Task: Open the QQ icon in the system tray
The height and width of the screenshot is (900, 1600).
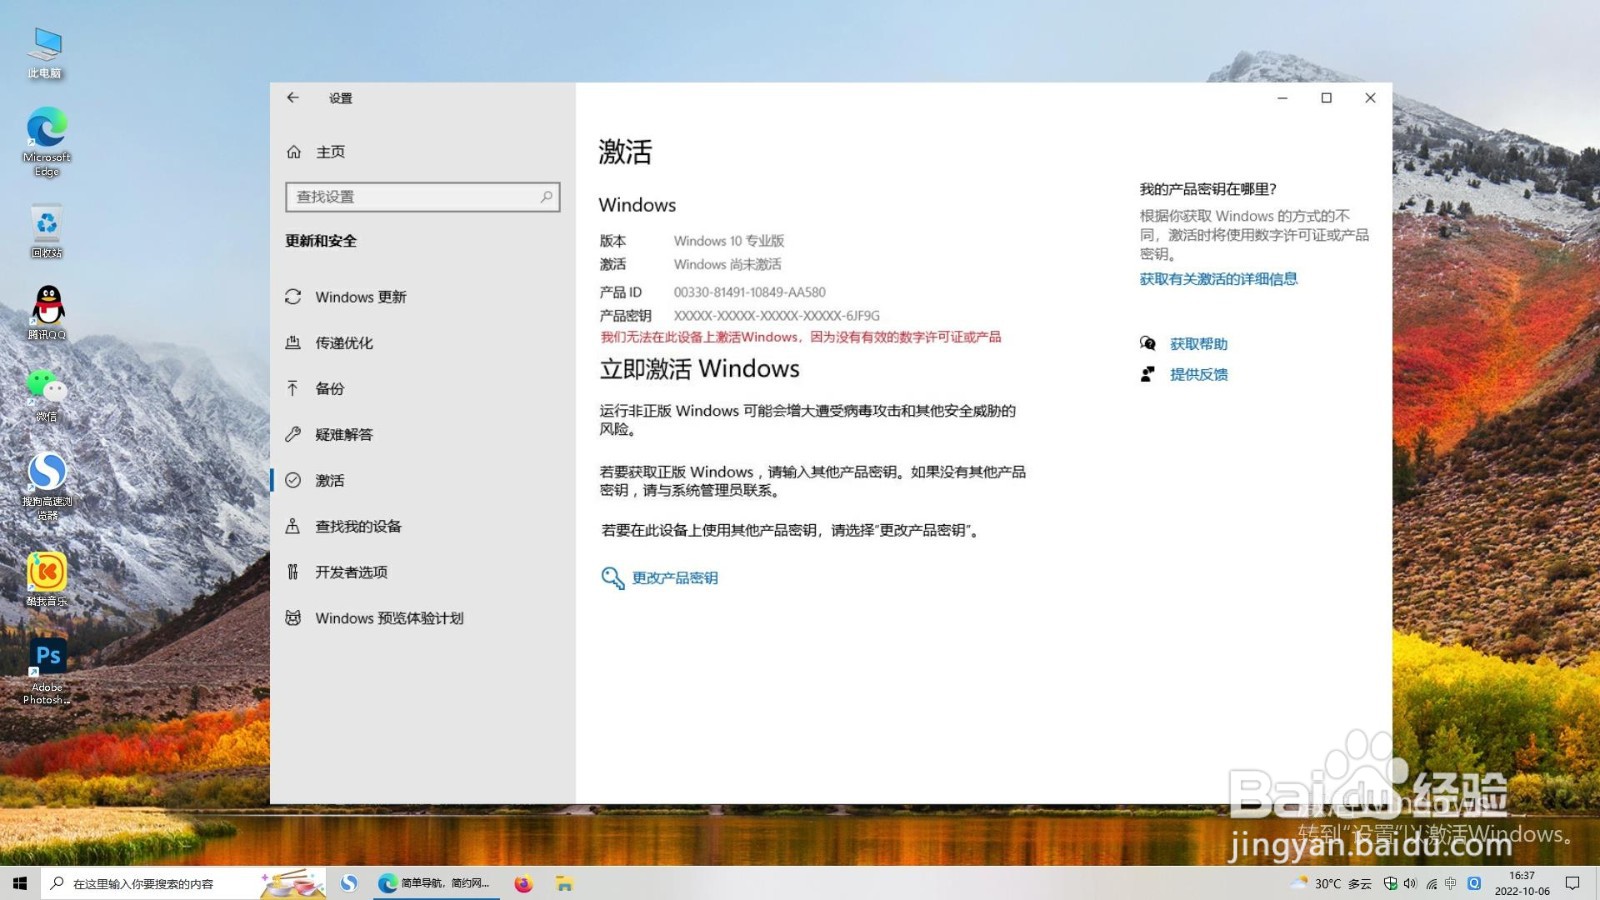Action: [1473, 883]
